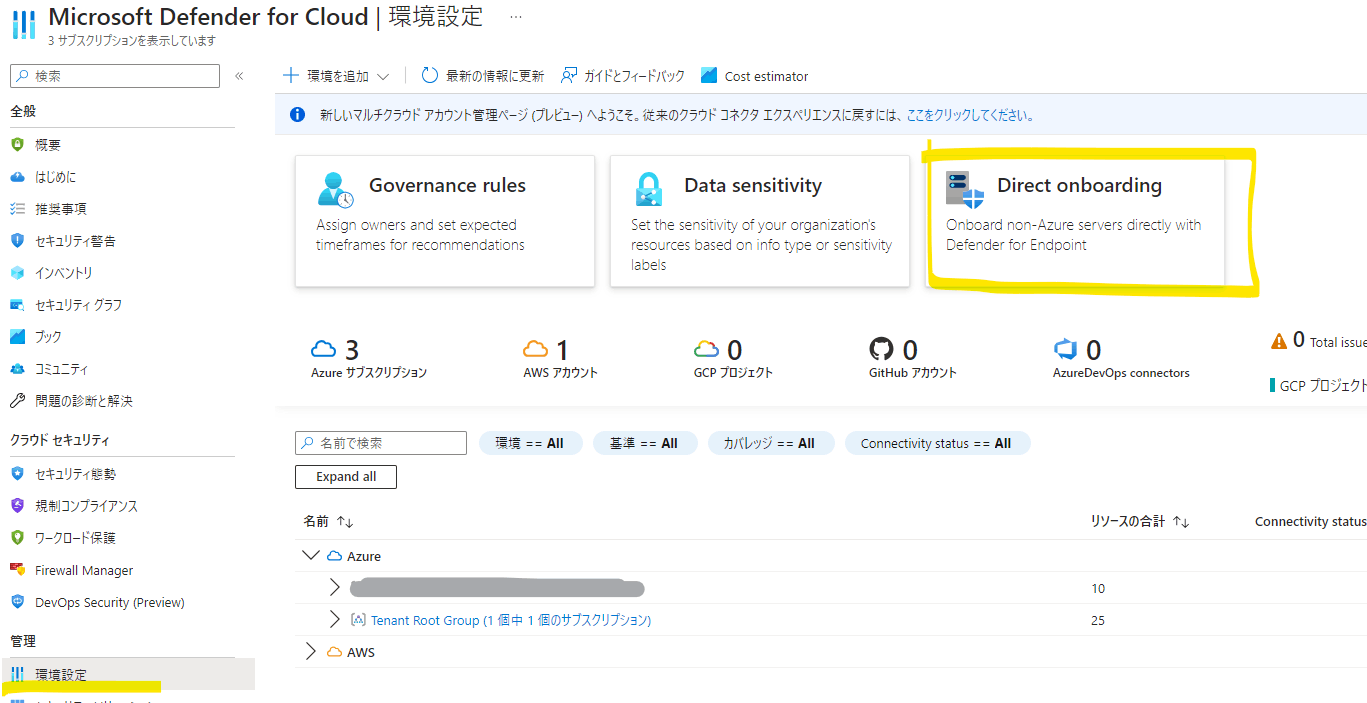
Task: Collapse the Azure tree group chevron
Action: click(x=309, y=556)
